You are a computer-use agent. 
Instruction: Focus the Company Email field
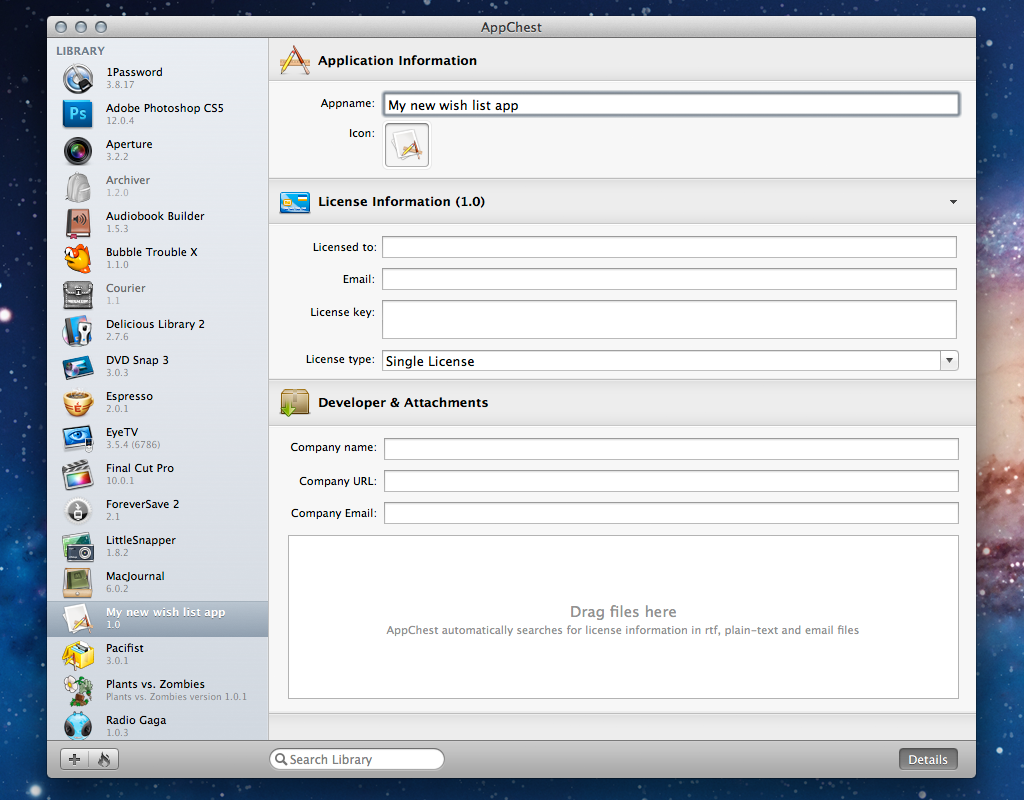coord(671,513)
